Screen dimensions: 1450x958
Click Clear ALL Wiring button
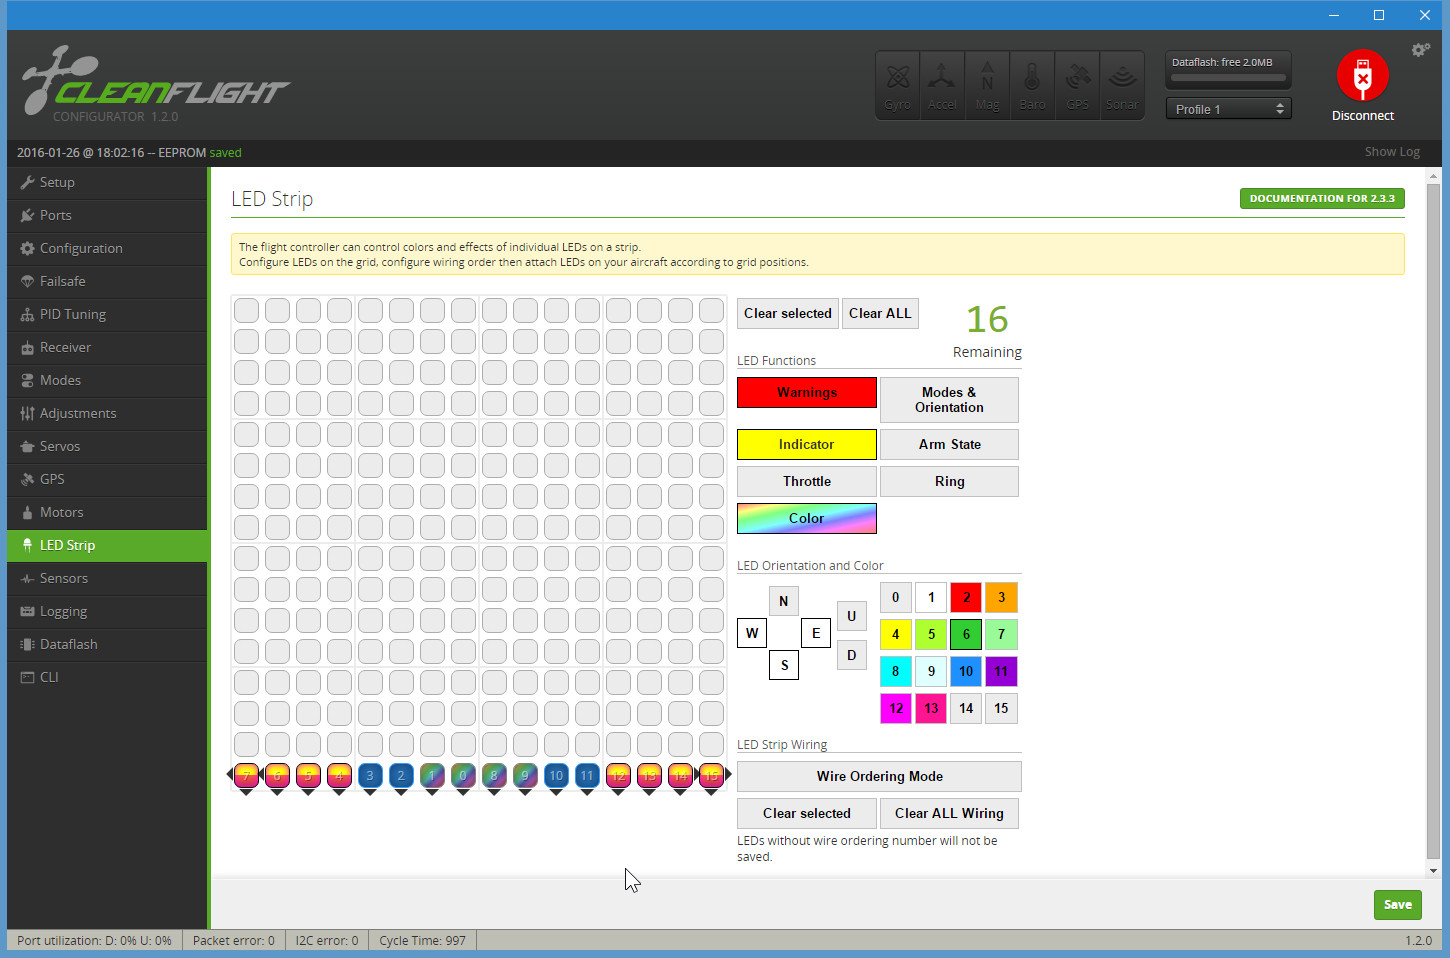[x=949, y=813]
